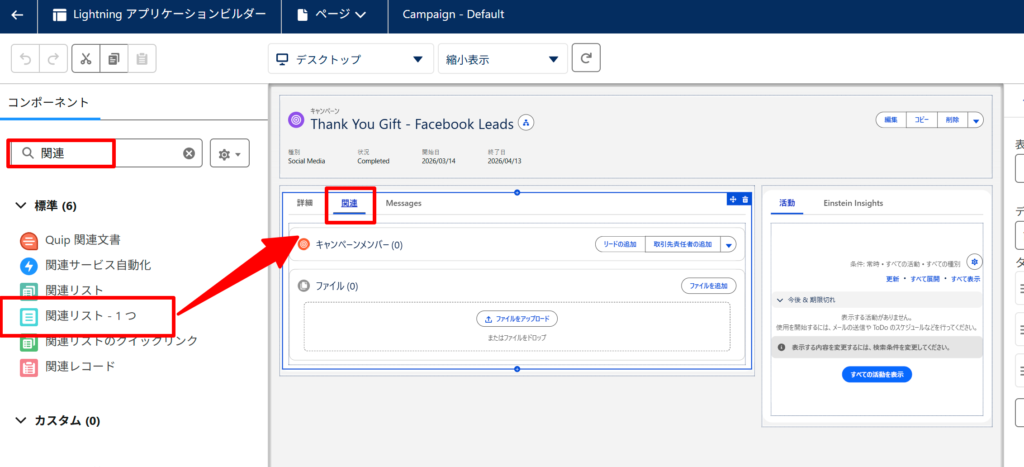Click the undo arrow button
This screenshot has width=1024, height=467.
click(x=25, y=59)
